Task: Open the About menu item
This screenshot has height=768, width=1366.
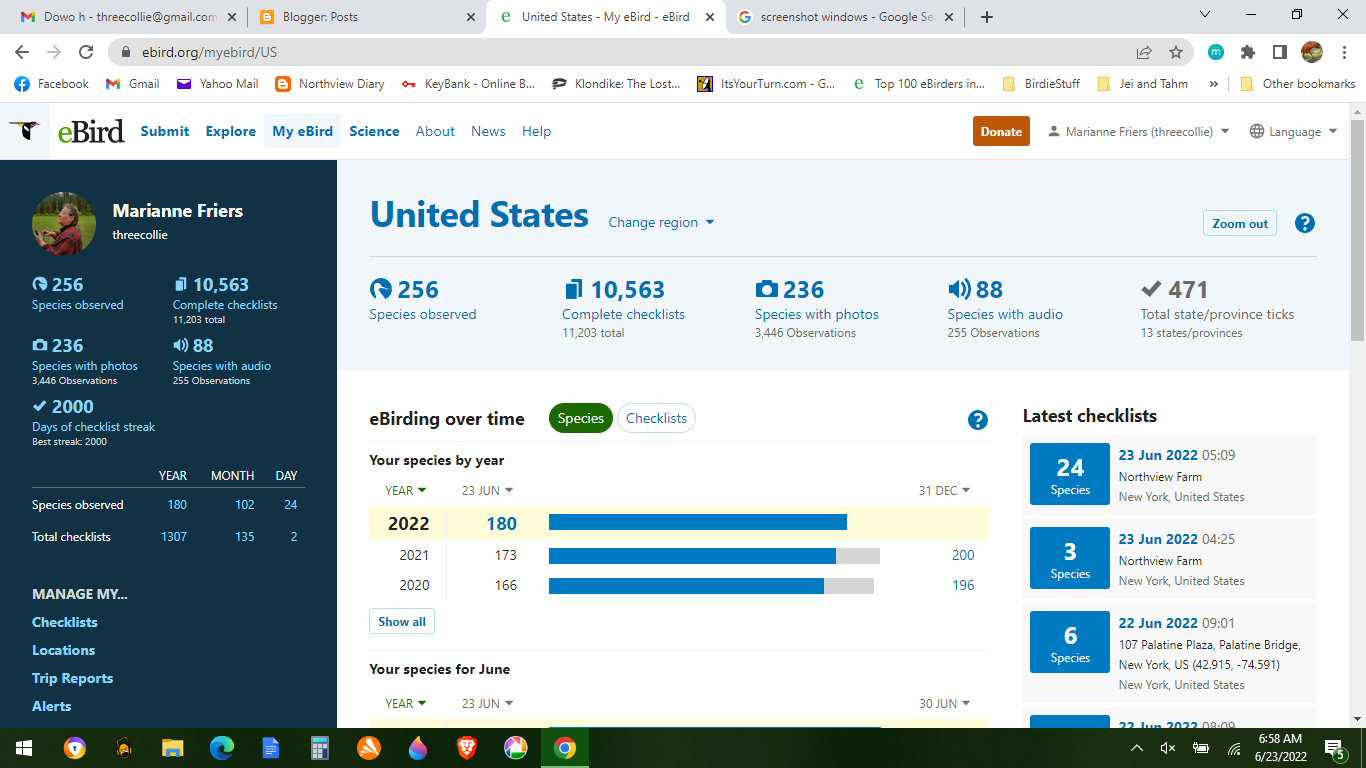Action: click(x=435, y=131)
